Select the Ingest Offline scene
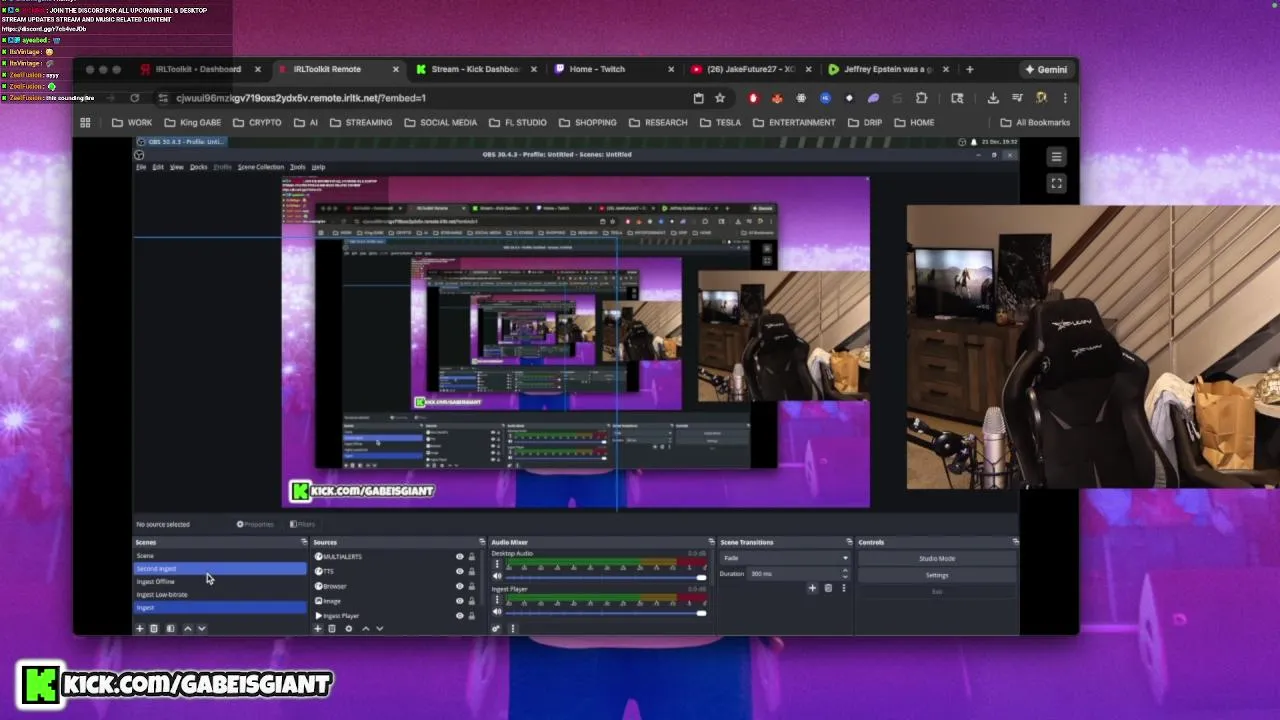 coord(220,581)
